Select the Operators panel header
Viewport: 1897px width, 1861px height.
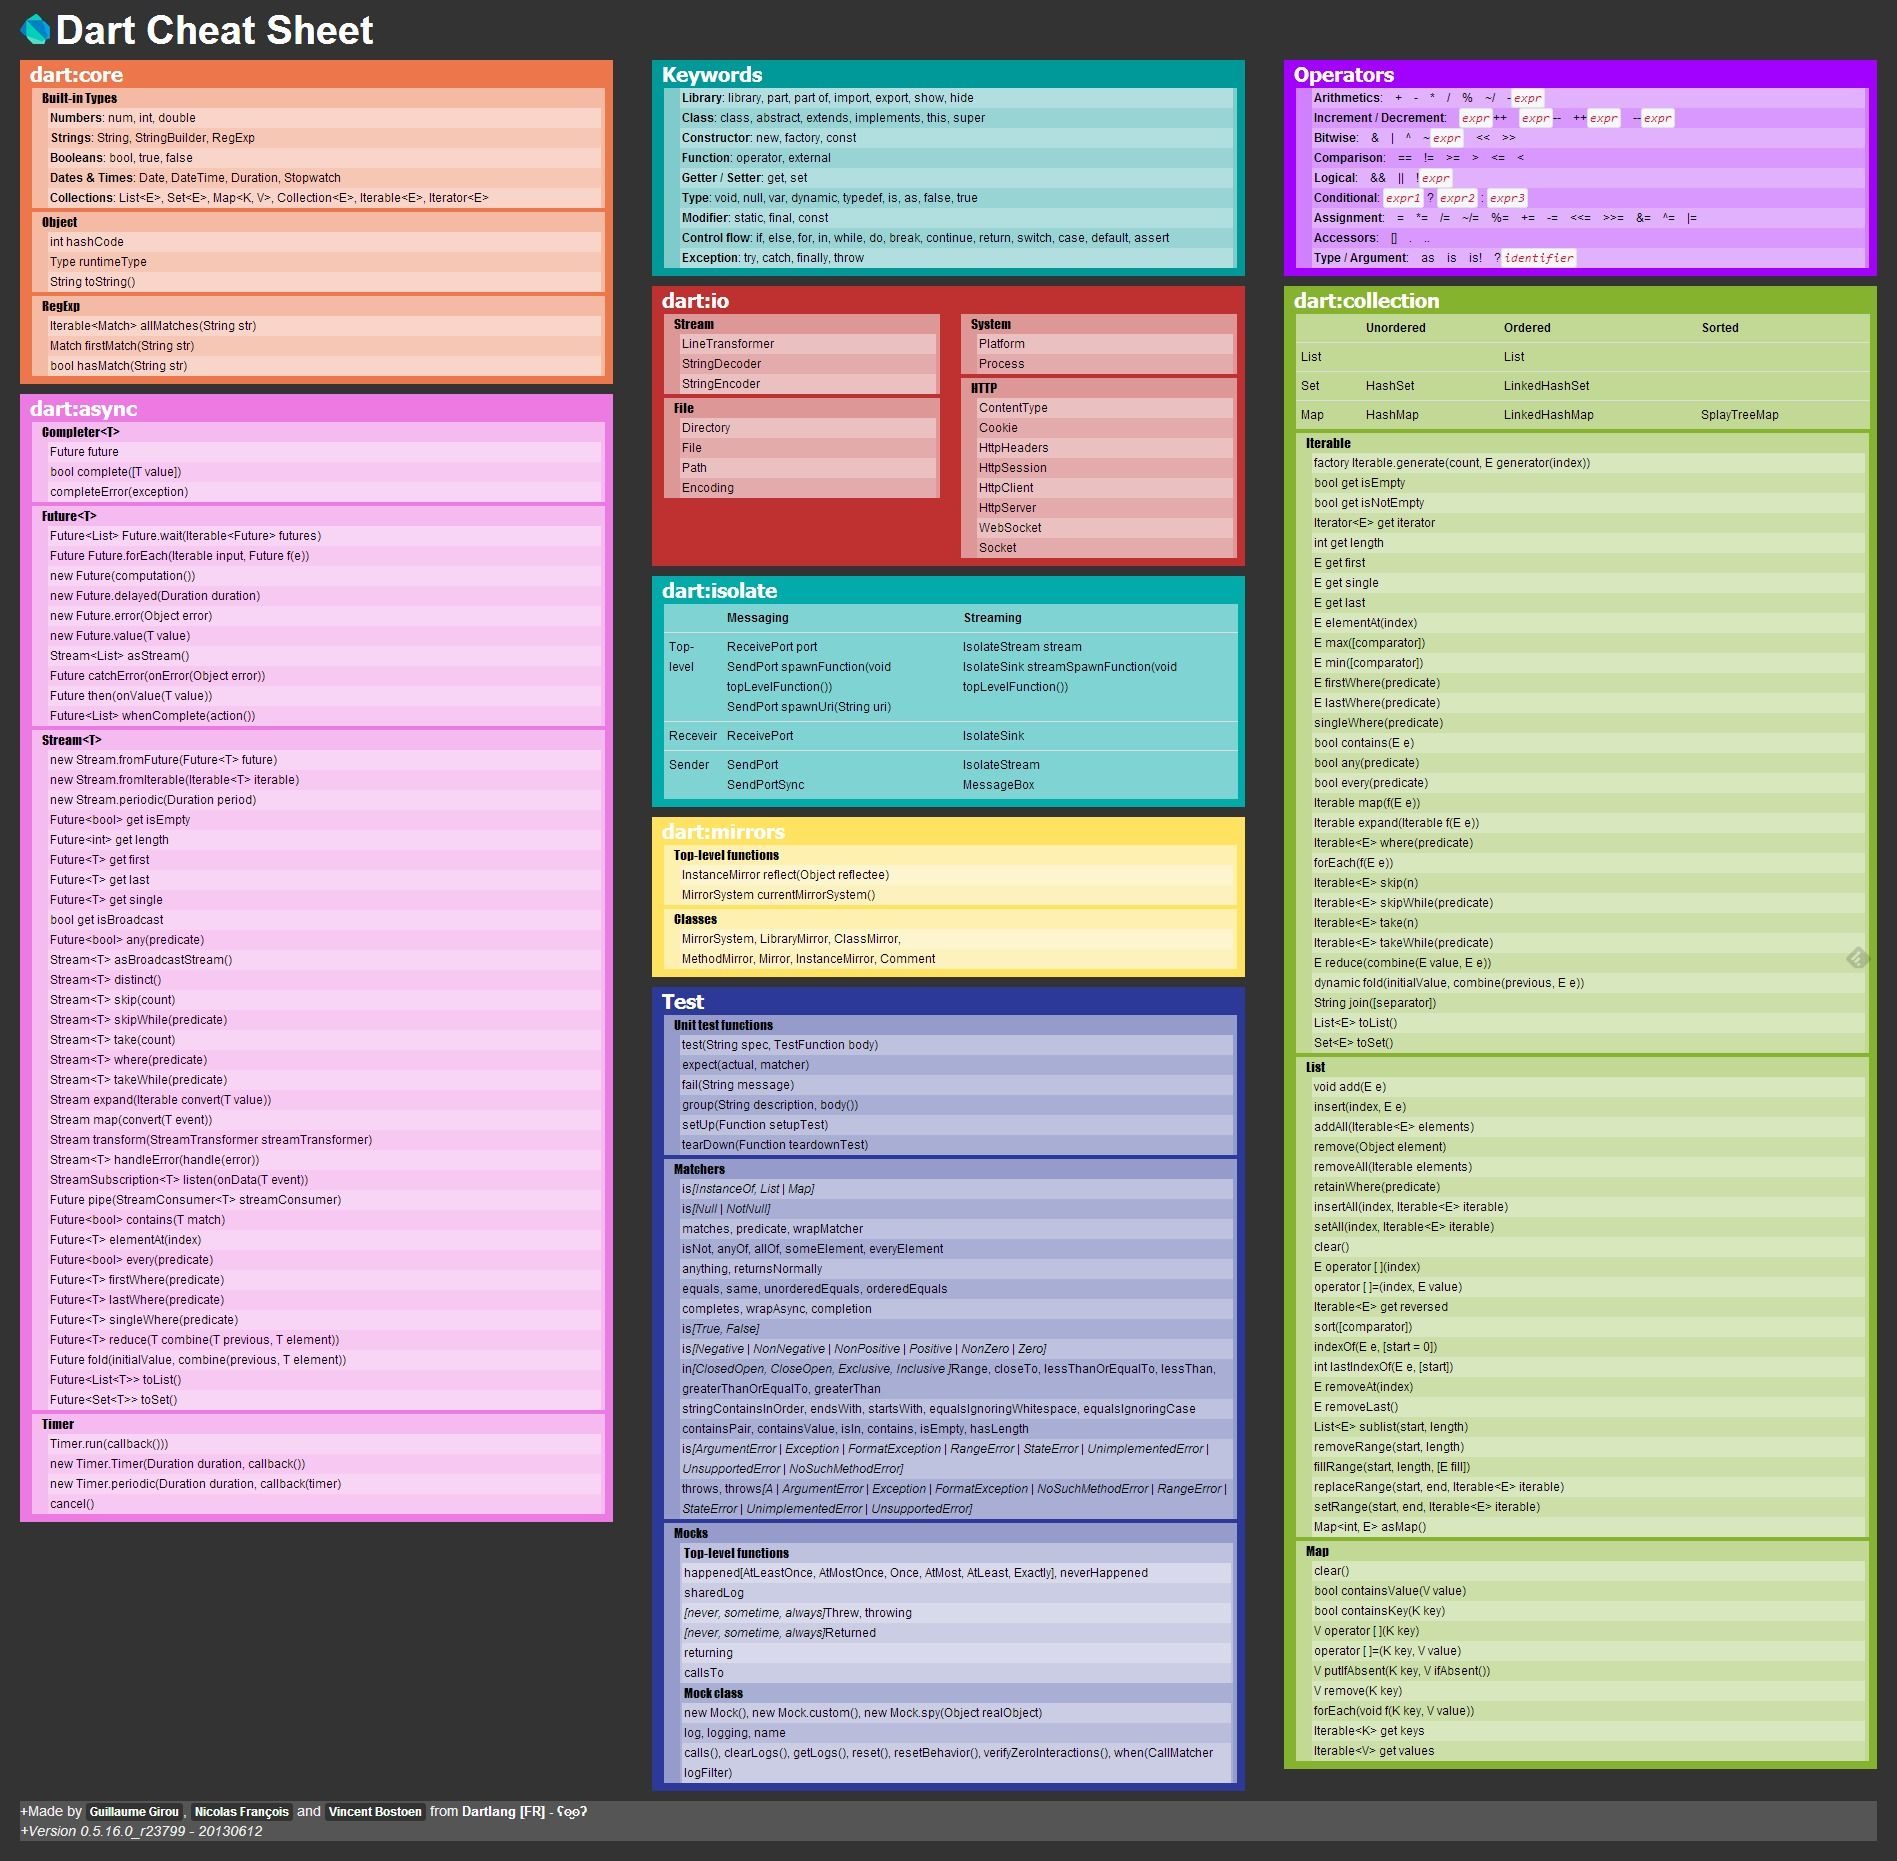click(x=1342, y=74)
